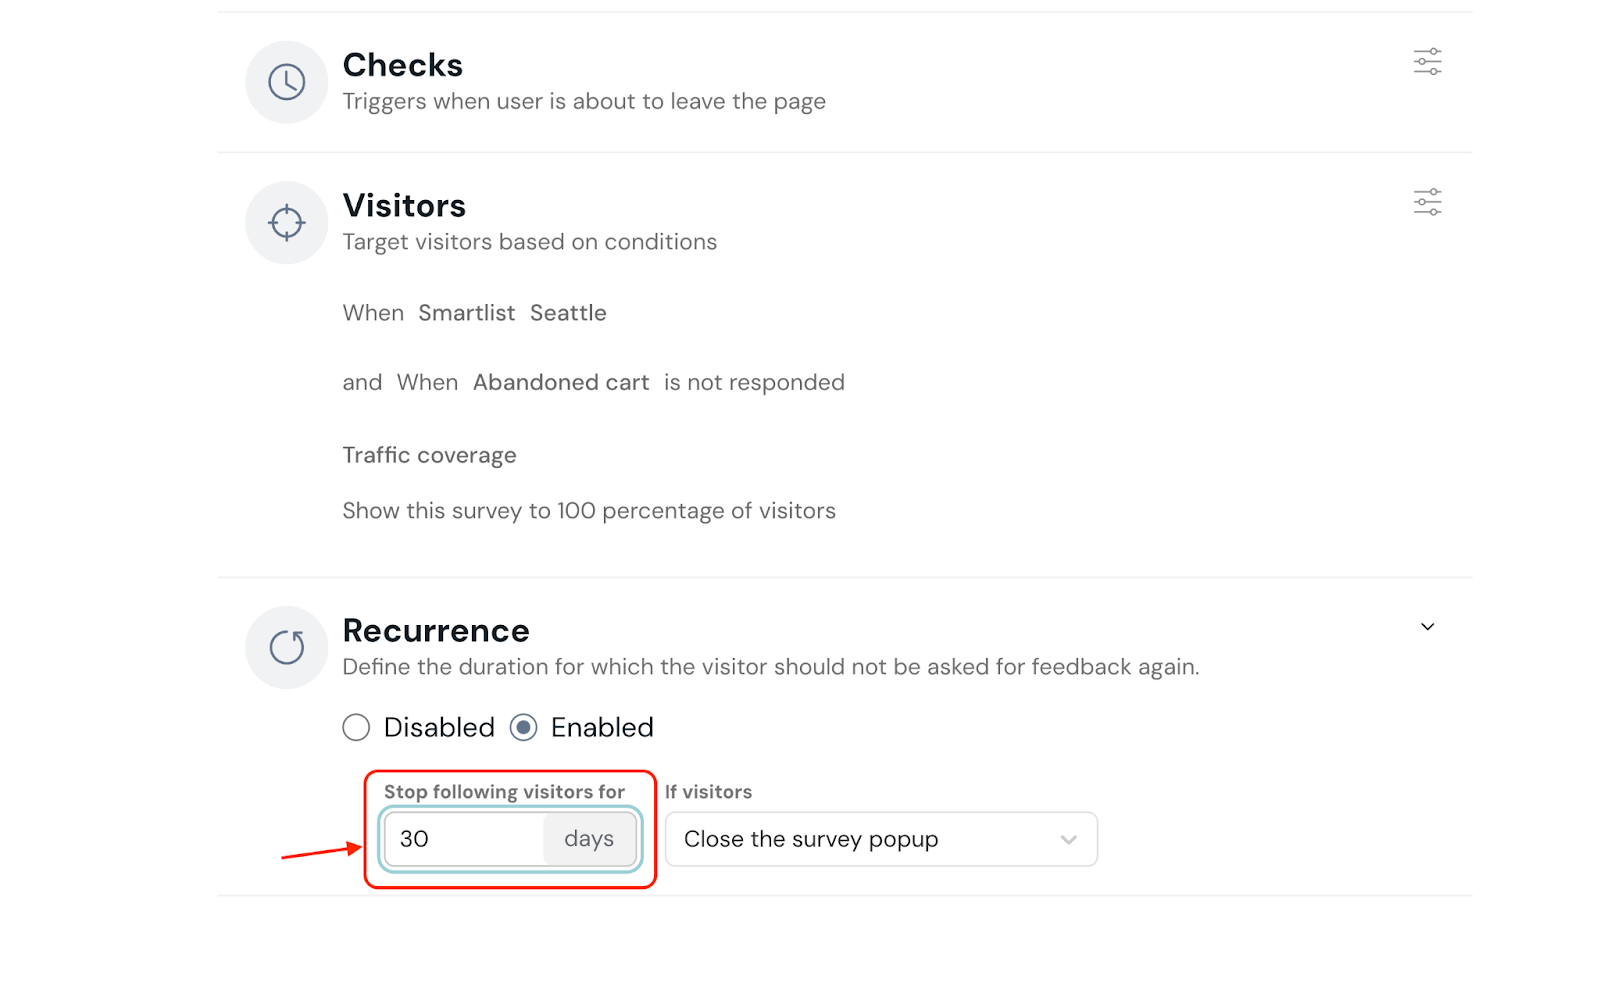Click the Seattle smartlist value
This screenshot has width=1600, height=1000.
[568, 313]
